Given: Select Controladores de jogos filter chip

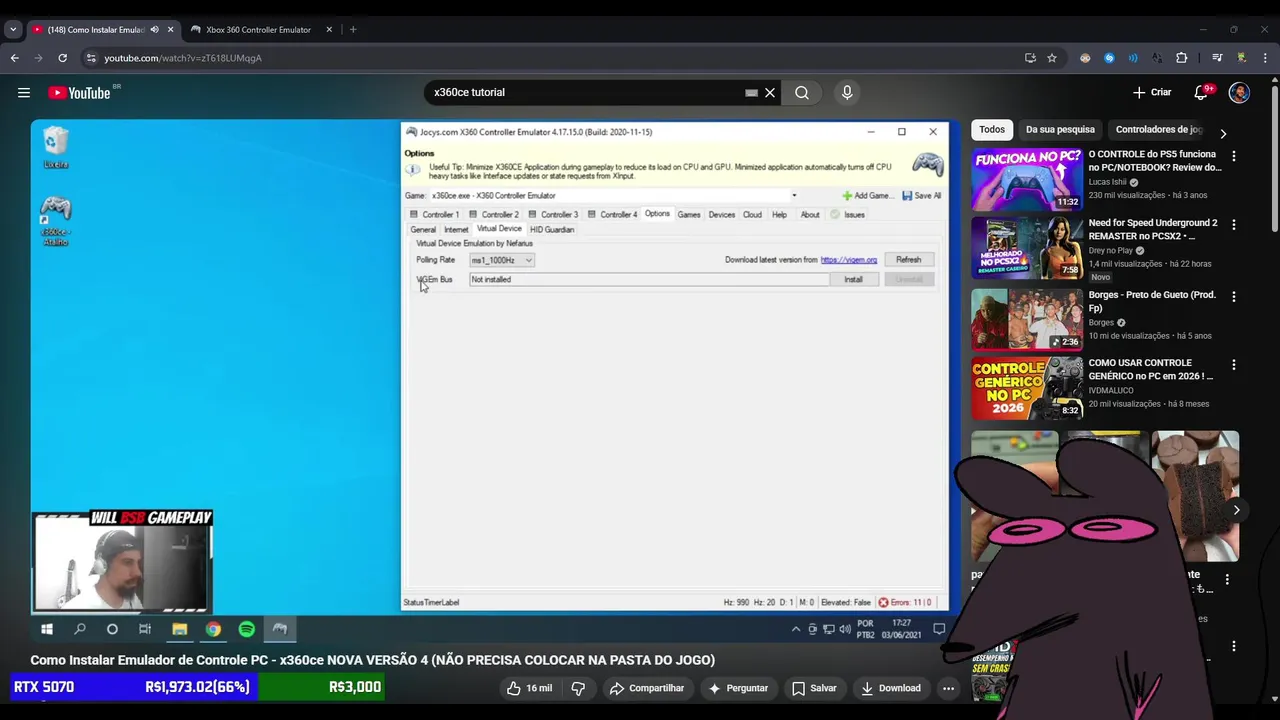Looking at the screenshot, I should click(1158, 129).
